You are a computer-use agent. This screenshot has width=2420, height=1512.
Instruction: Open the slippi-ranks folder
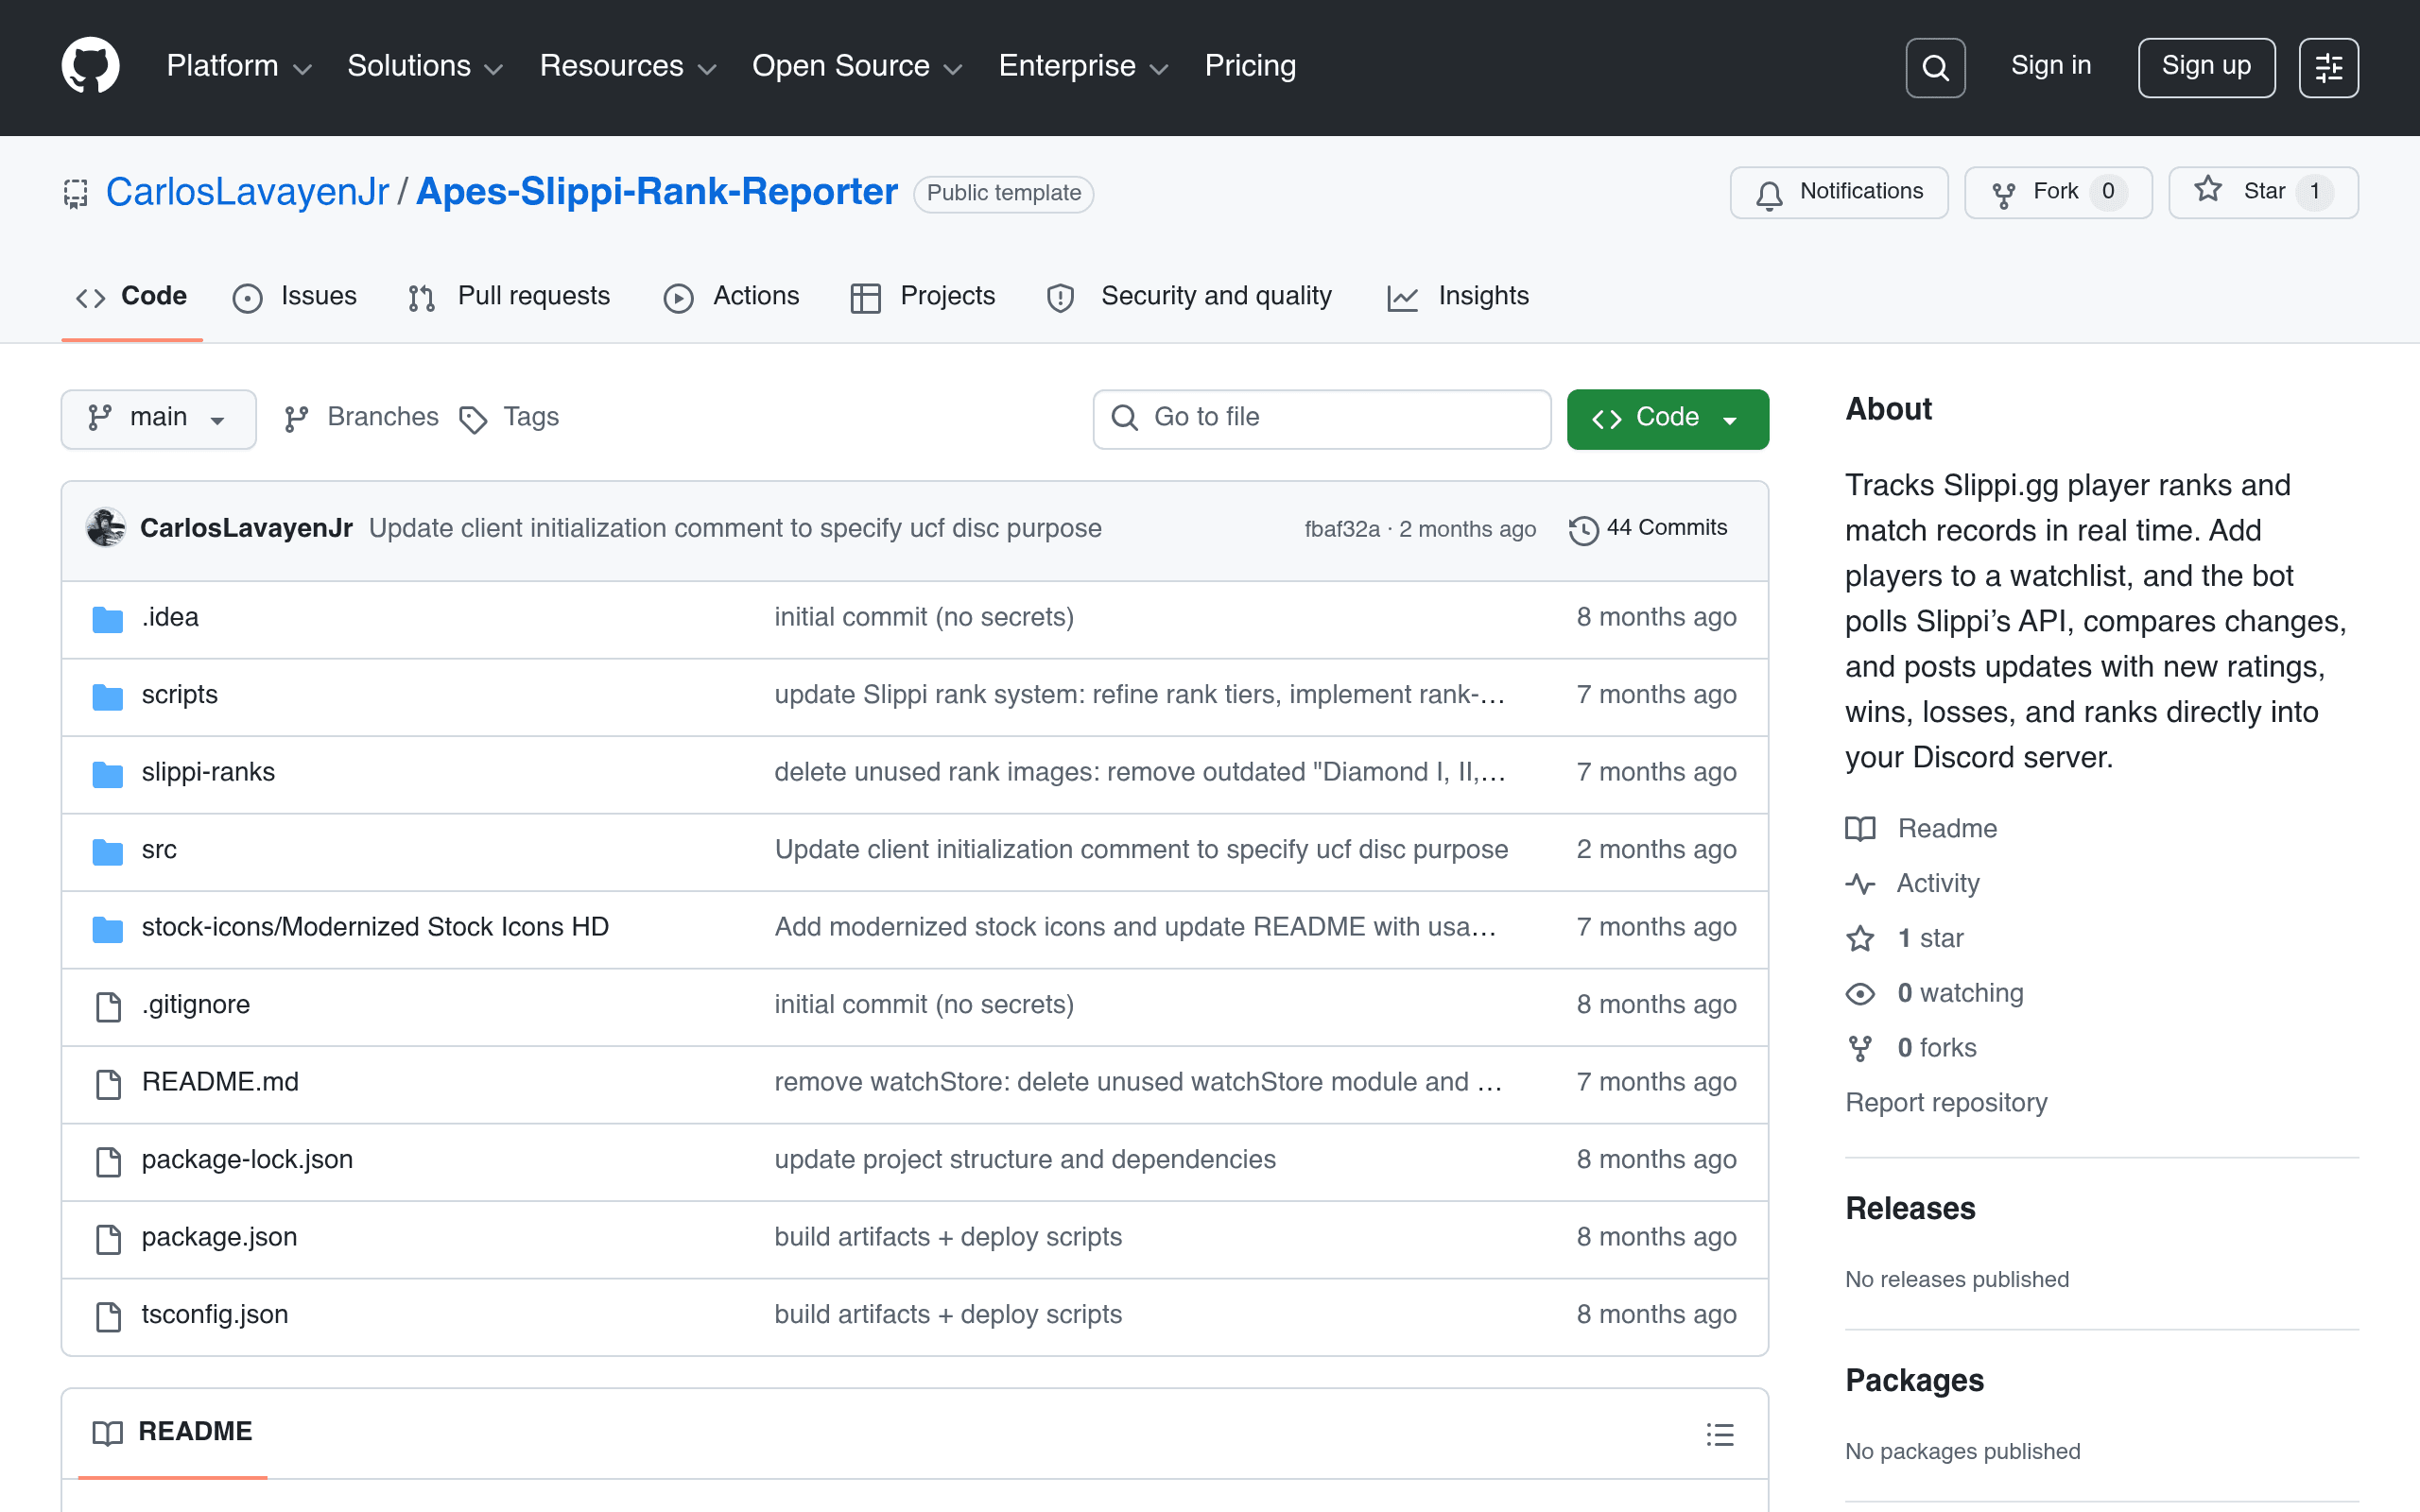pos(208,772)
